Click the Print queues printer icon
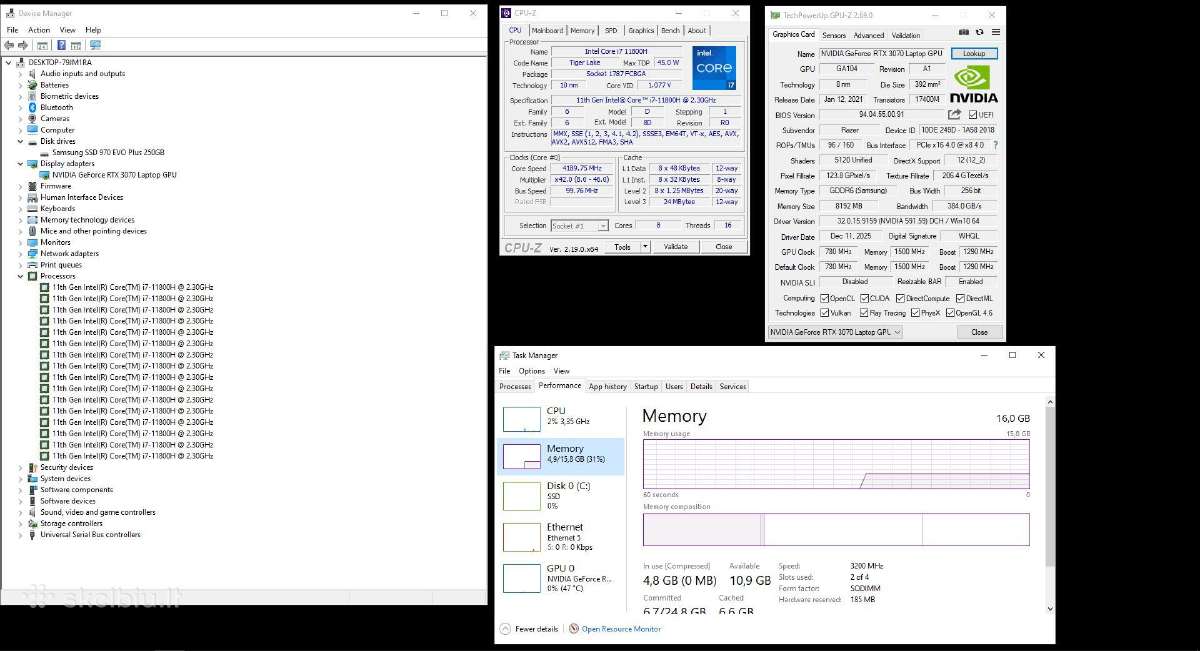Image resolution: width=1200 pixels, height=651 pixels. (32, 265)
